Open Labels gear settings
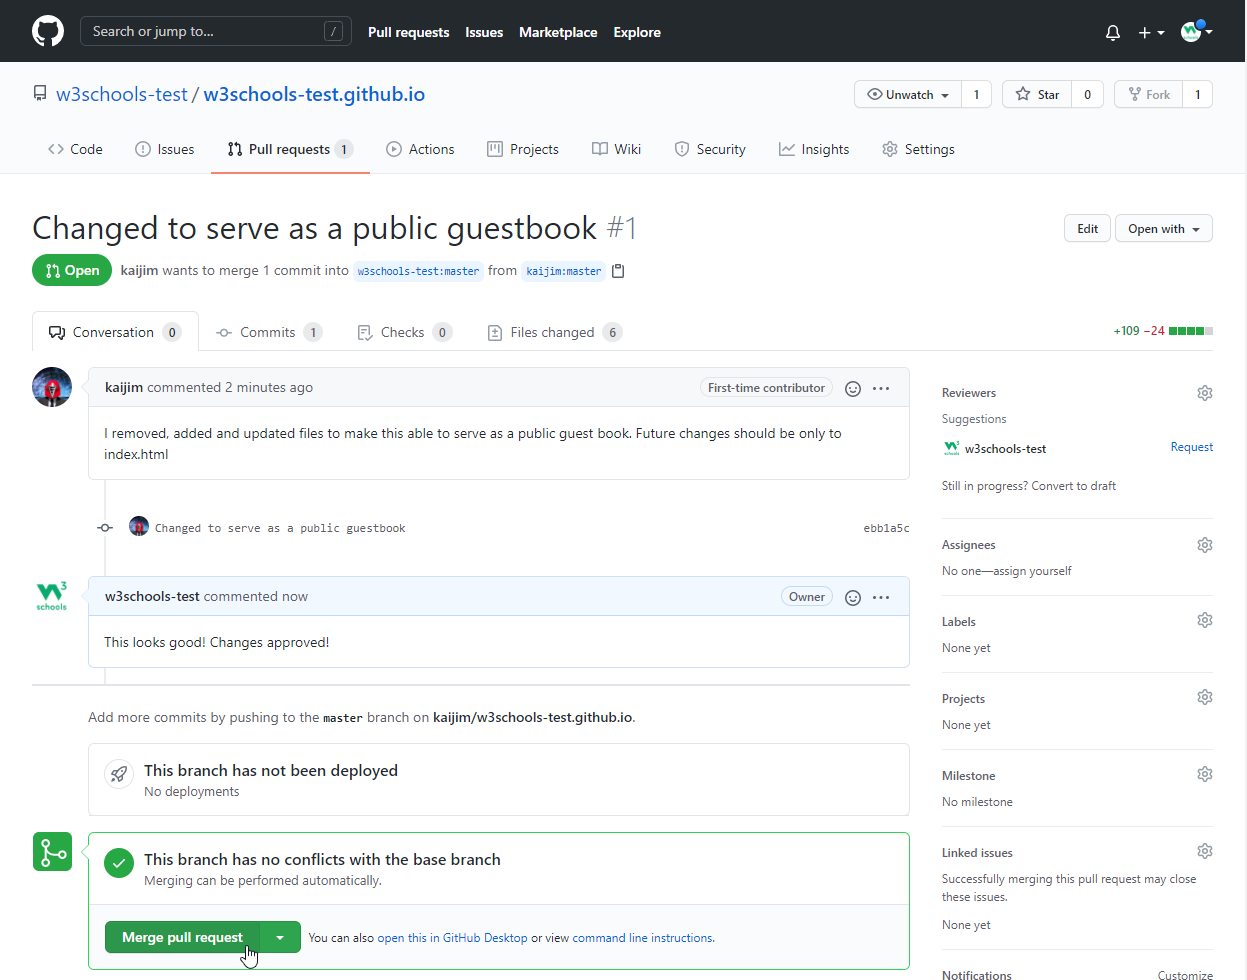Screen dimensions: 1247x980 click(x=1205, y=620)
